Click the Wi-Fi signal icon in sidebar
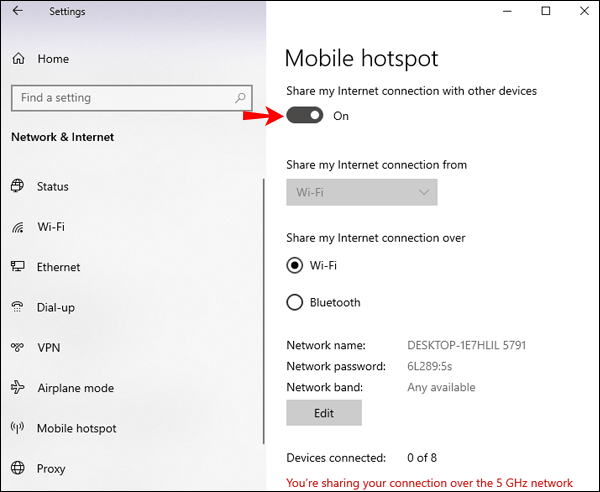This screenshot has width=600, height=492. (x=17, y=227)
